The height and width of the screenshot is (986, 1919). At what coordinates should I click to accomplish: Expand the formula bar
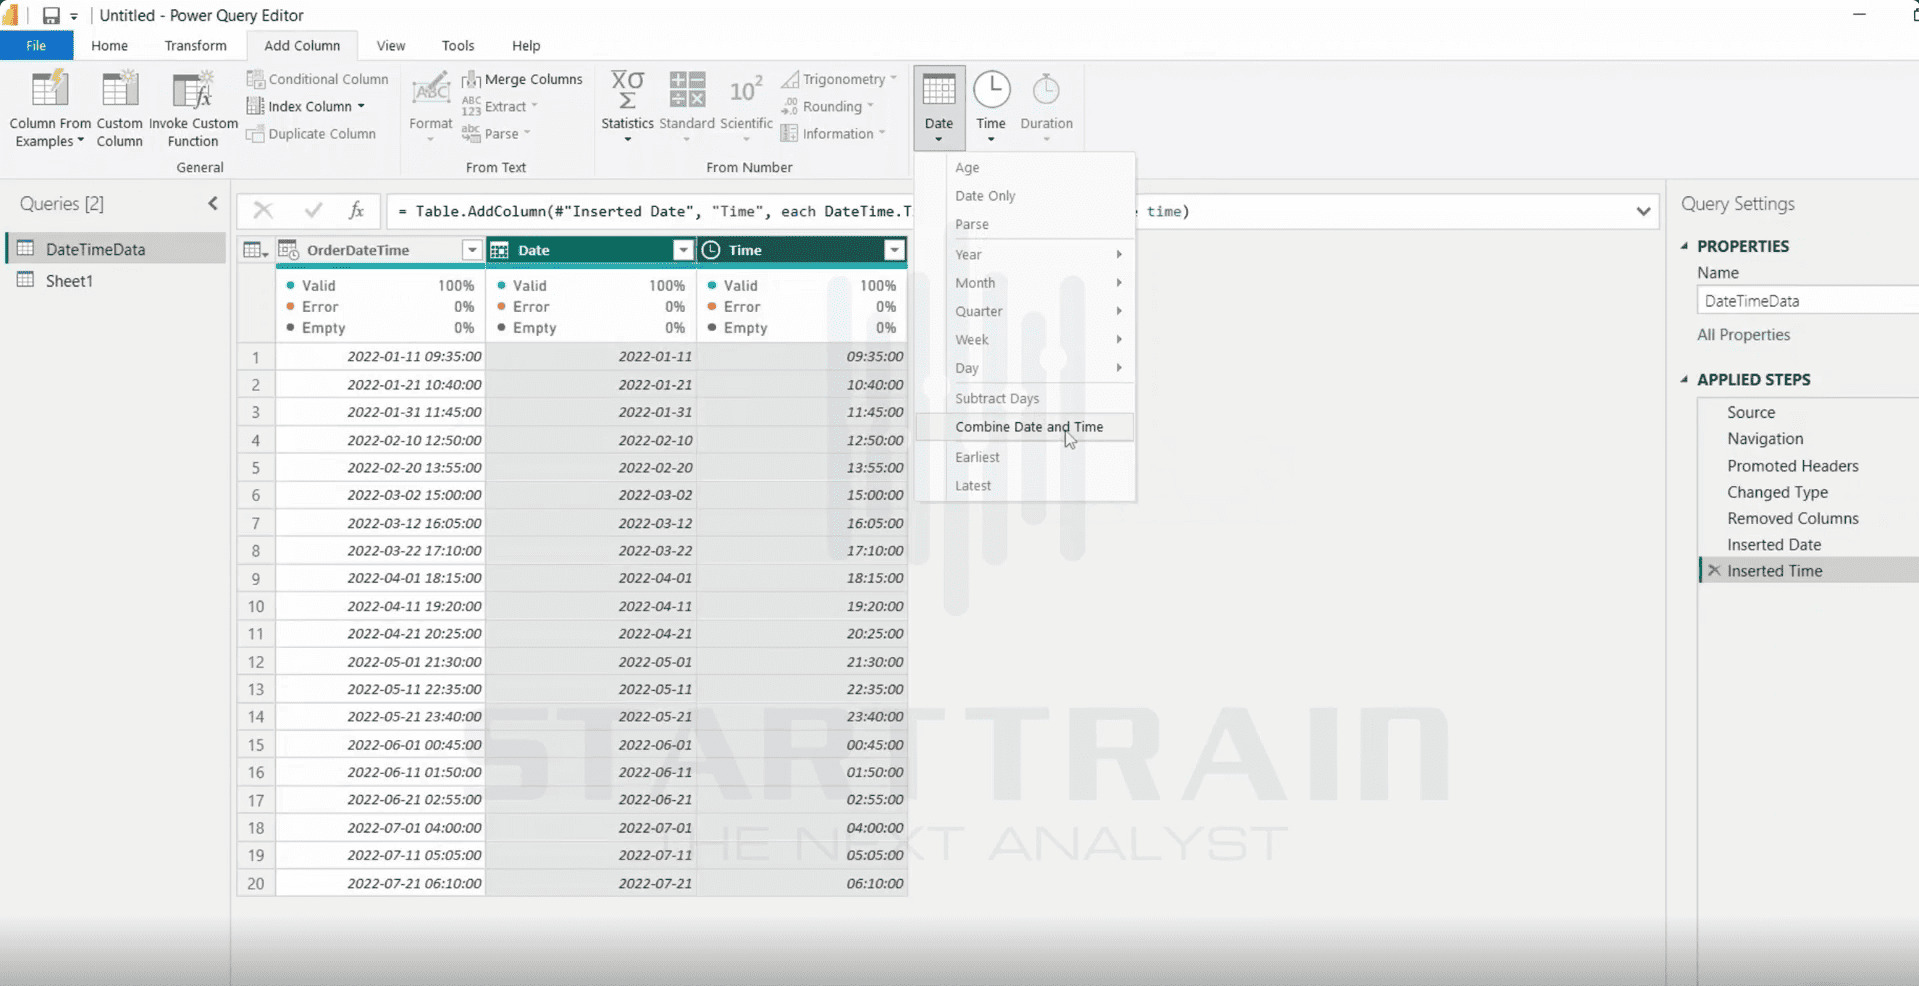pos(1643,211)
